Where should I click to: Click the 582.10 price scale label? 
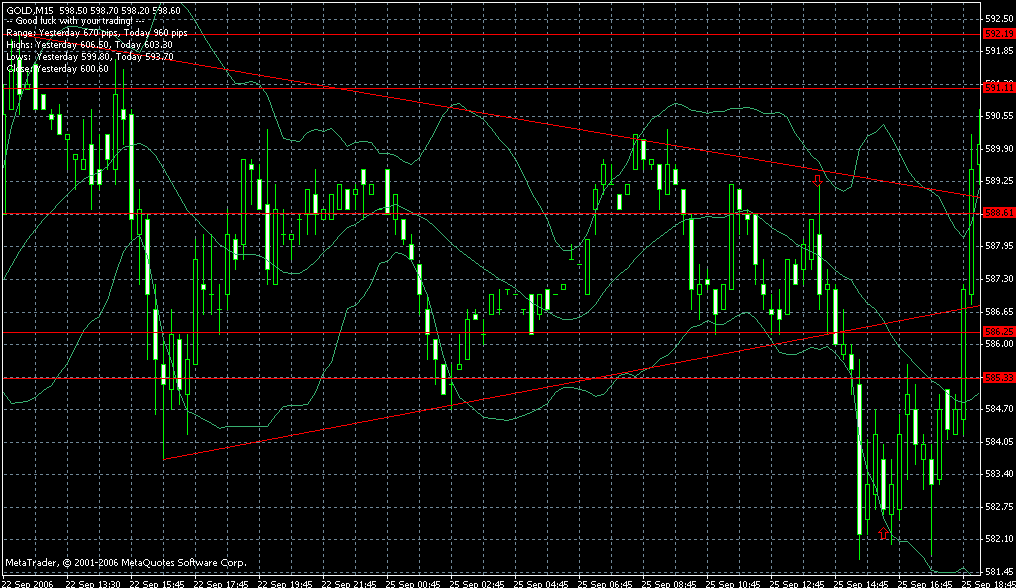point(999,539)
